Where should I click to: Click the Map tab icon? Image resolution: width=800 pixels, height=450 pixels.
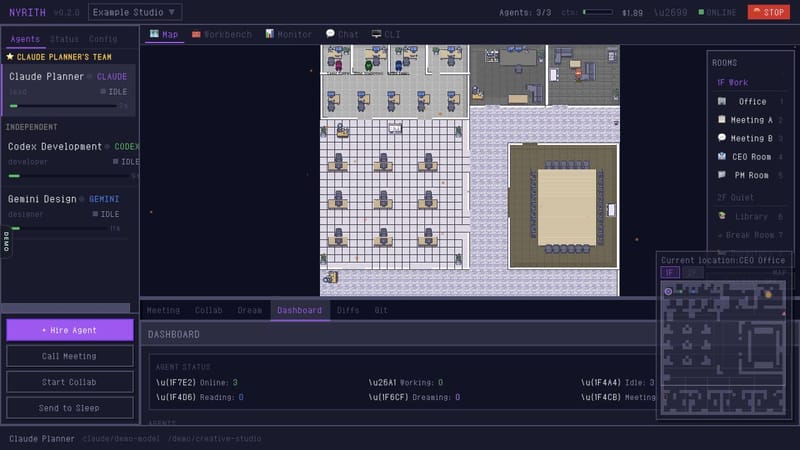154,34
